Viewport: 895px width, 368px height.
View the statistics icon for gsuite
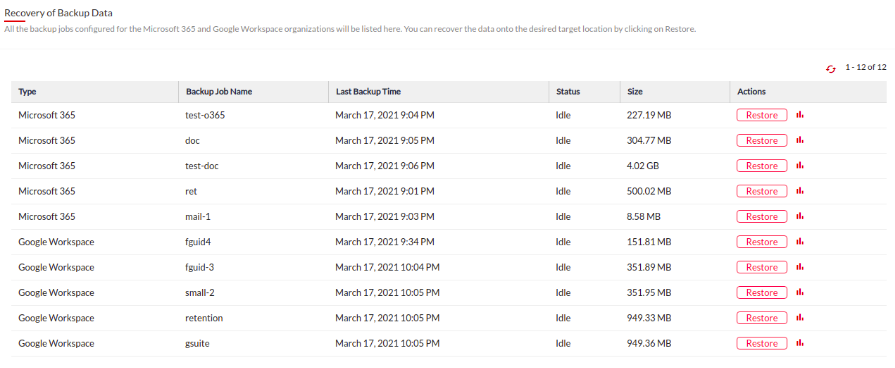coord(800,343)
